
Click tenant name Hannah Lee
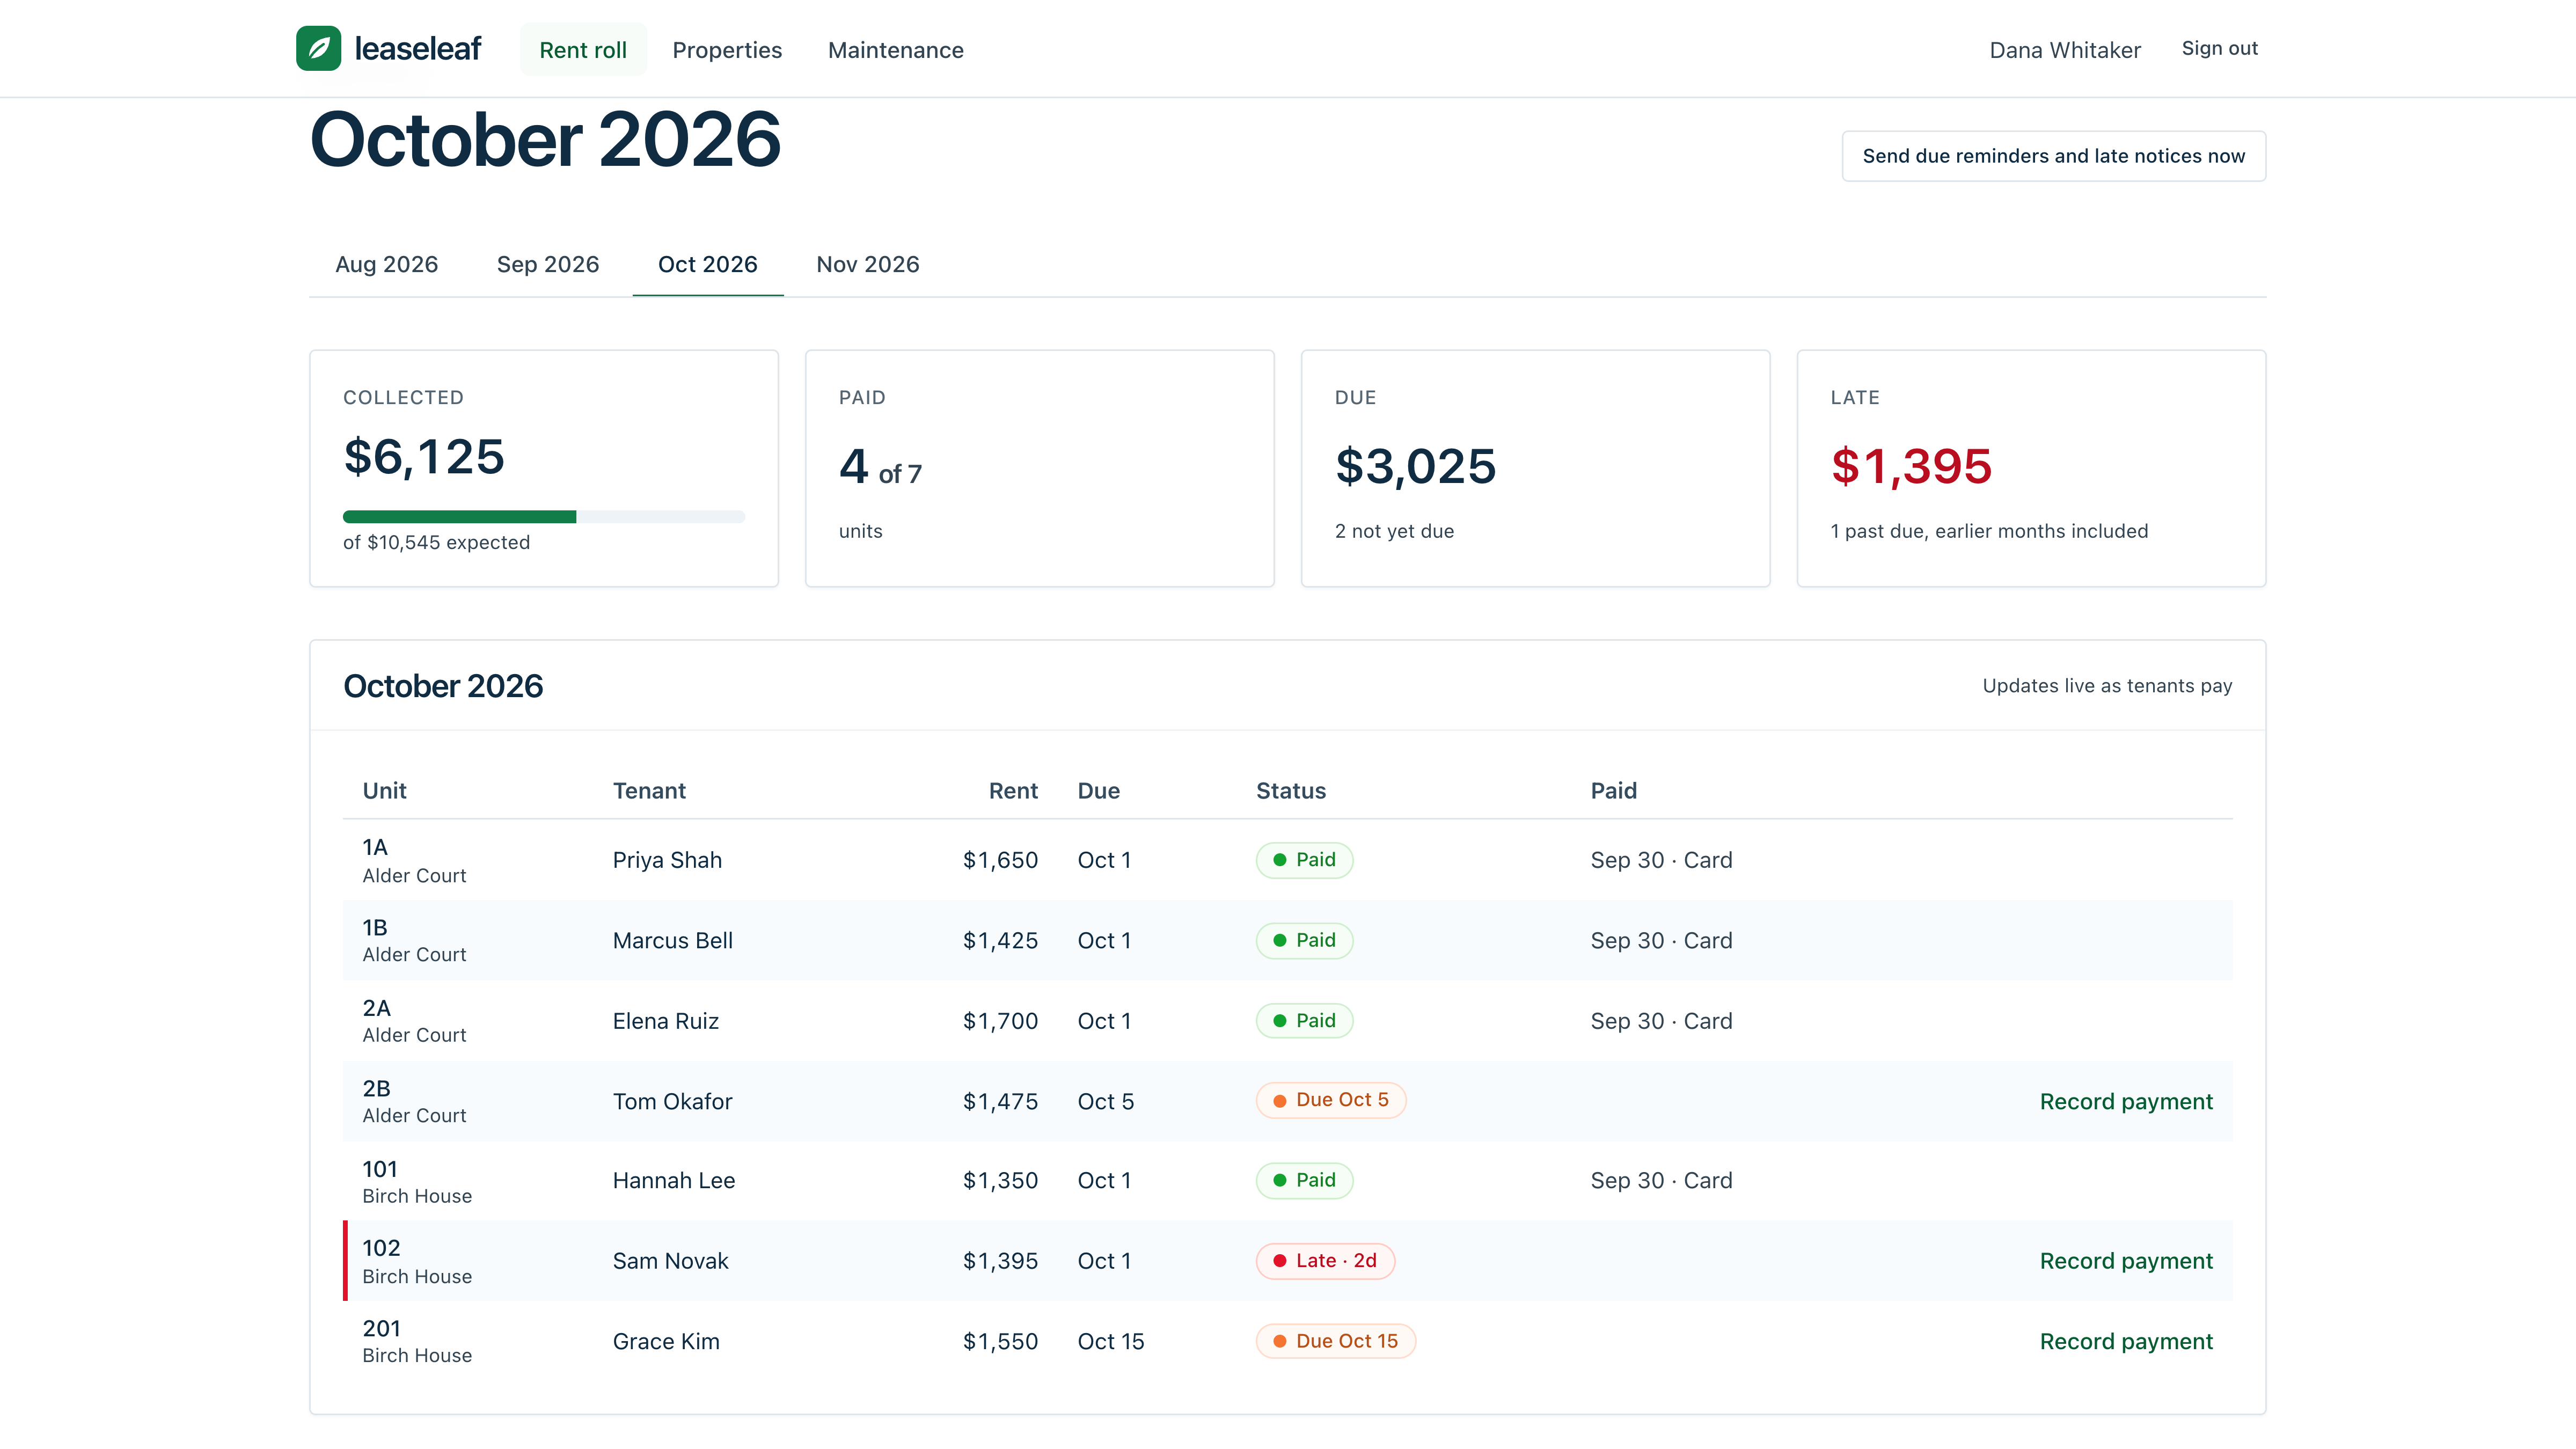(673, 1180)
